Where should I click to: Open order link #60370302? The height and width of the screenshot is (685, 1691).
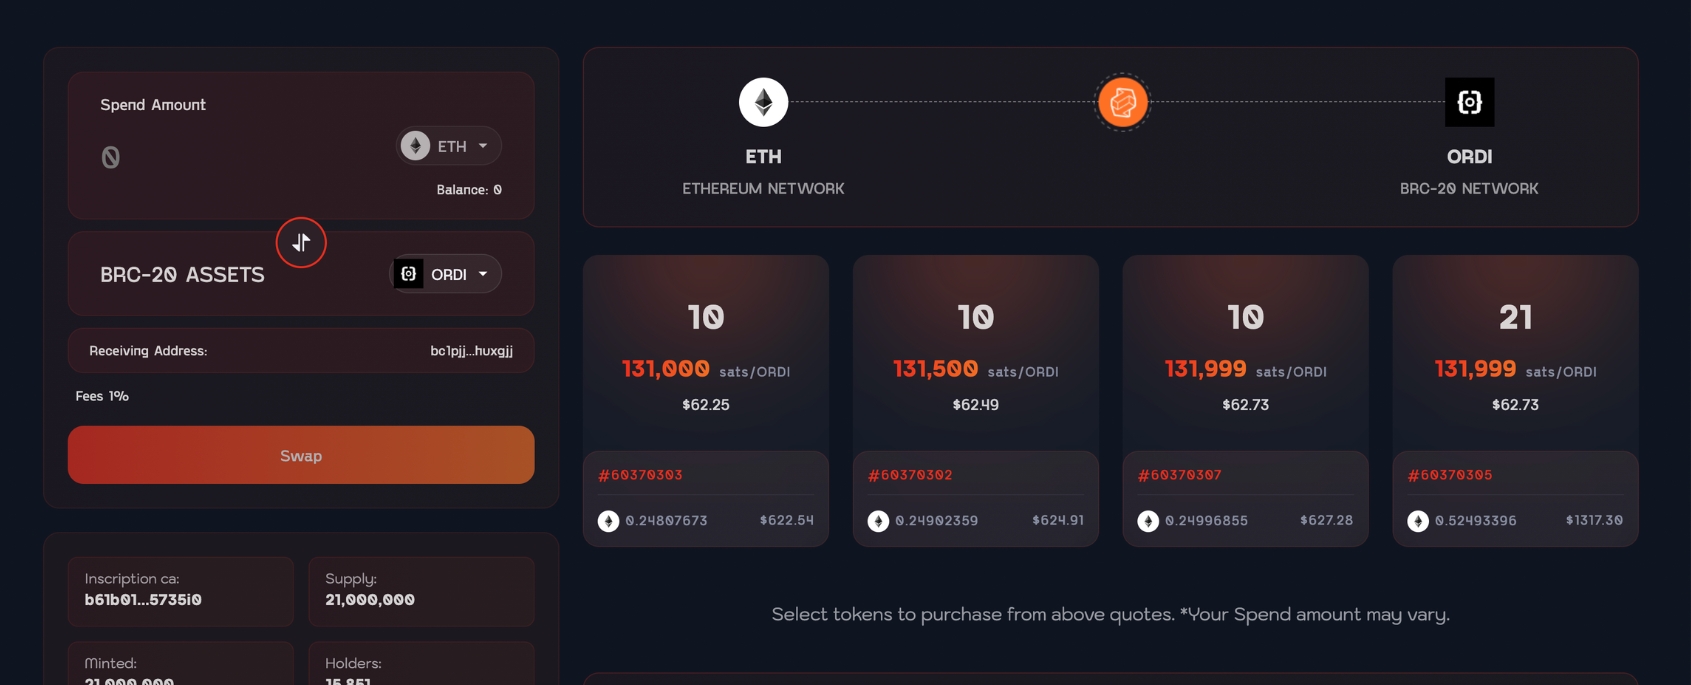click(x=910, y=475)
